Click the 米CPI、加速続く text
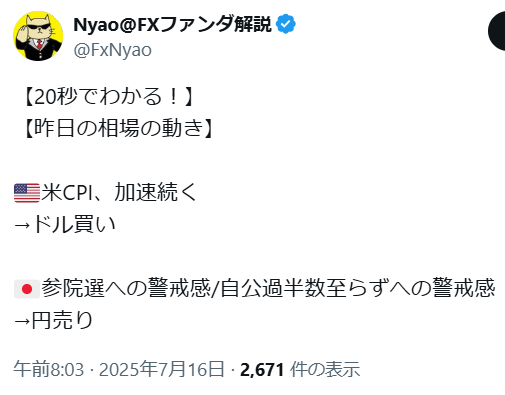The image size is (505, 395). click(x=119, y=193)
